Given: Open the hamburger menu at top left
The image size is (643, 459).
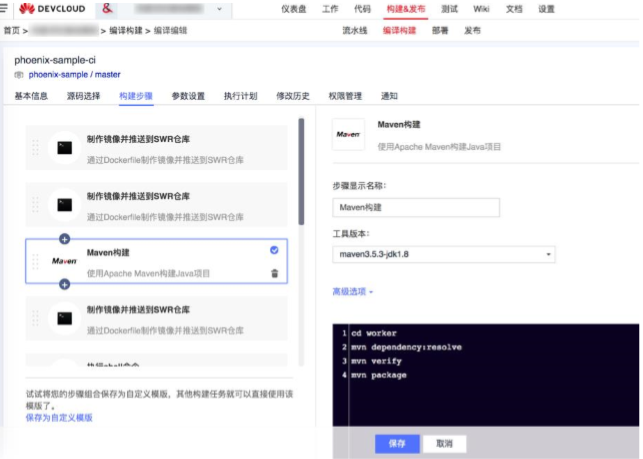Looking at the screenshot, I should click(x=4, y=8).
